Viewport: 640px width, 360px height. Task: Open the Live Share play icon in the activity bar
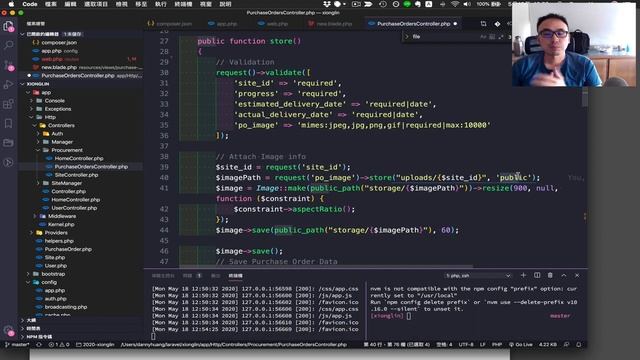(x=8, y=162)
